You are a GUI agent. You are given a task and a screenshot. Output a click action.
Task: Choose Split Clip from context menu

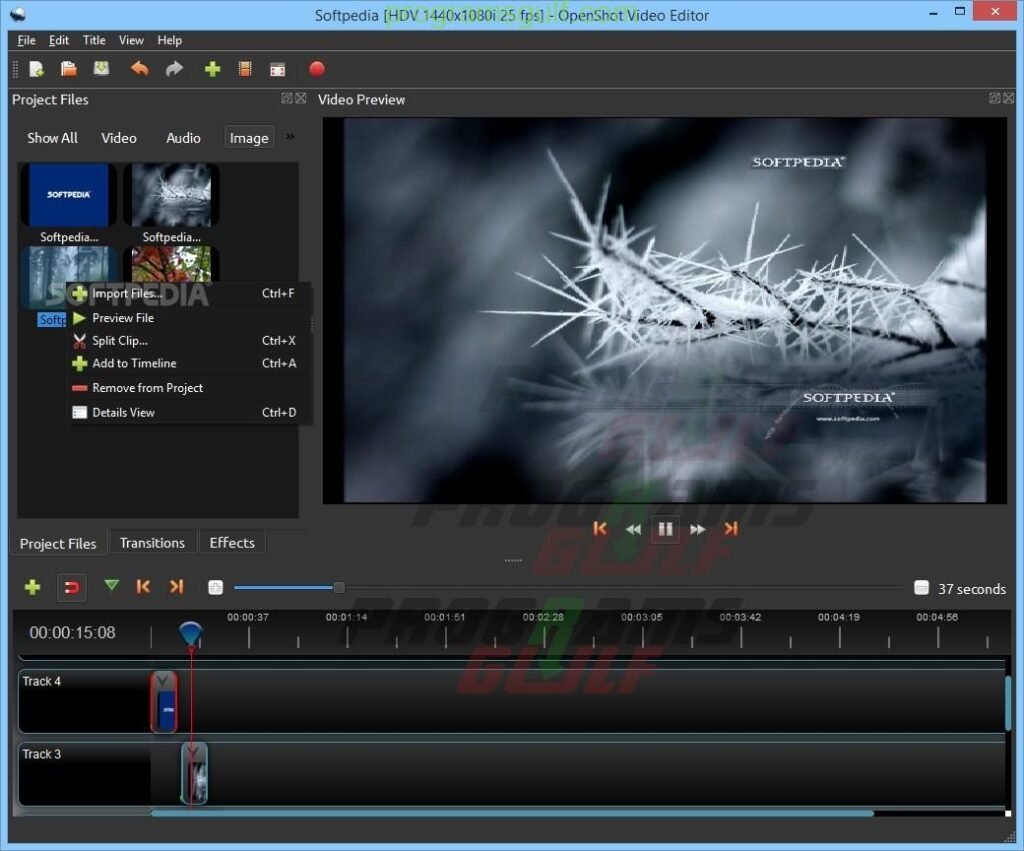click(189, 341)
